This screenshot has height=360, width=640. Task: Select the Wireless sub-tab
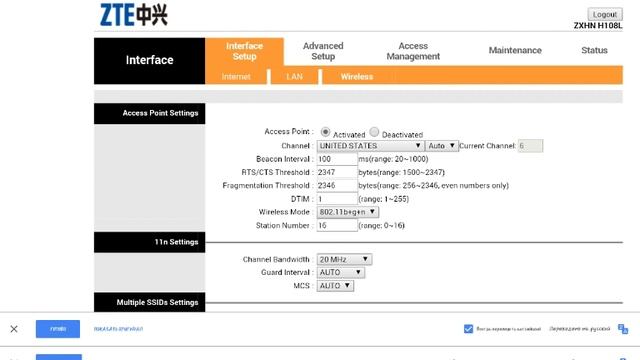click(357, 77)
